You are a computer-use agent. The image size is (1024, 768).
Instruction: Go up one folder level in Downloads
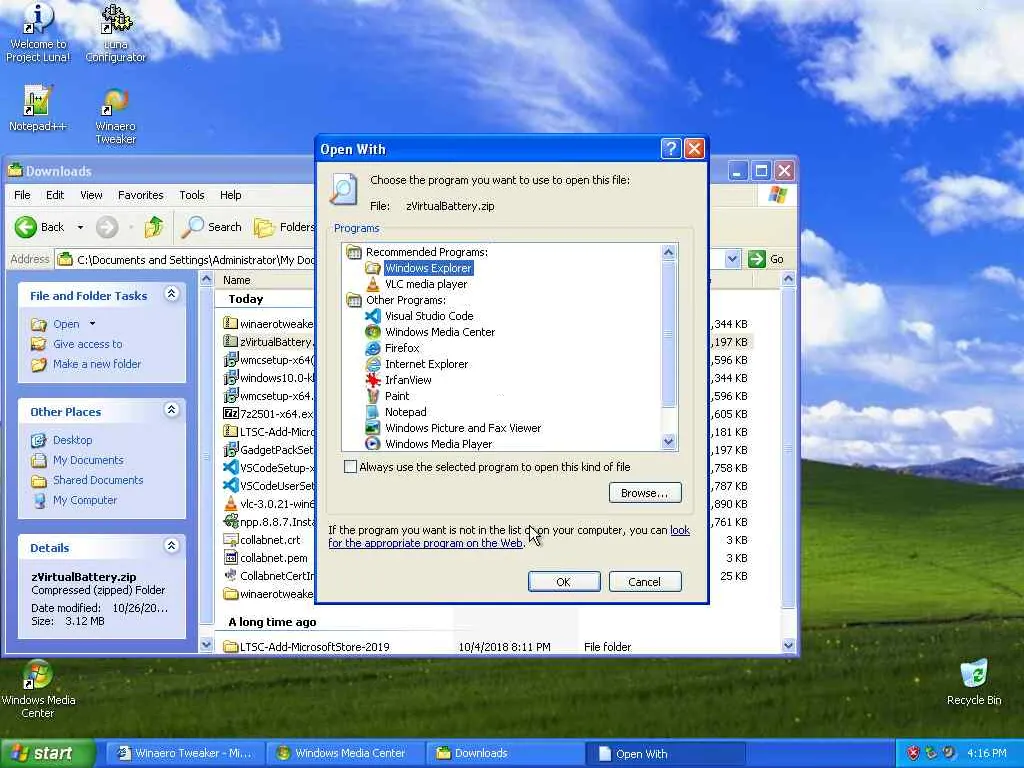(154, 227)
